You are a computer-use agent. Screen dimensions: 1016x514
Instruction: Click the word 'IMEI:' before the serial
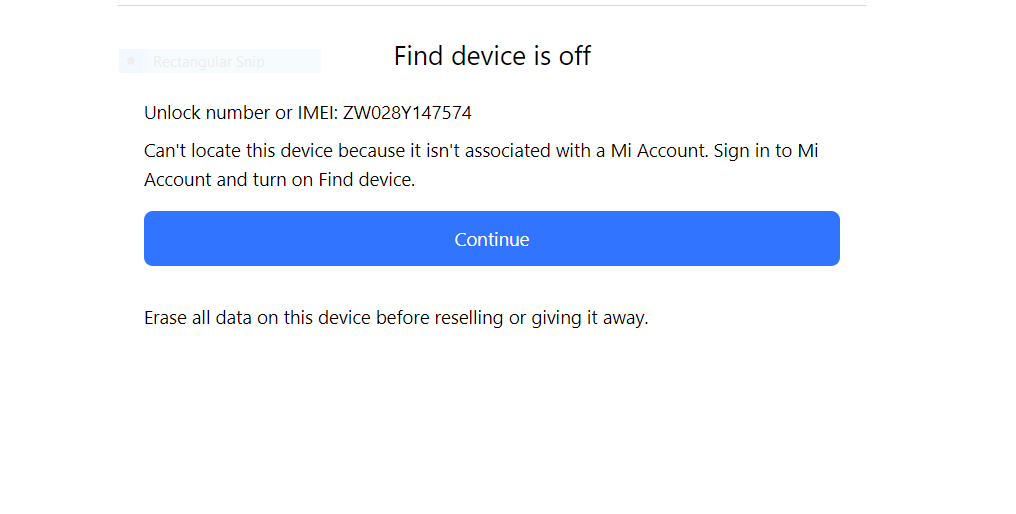318,113
